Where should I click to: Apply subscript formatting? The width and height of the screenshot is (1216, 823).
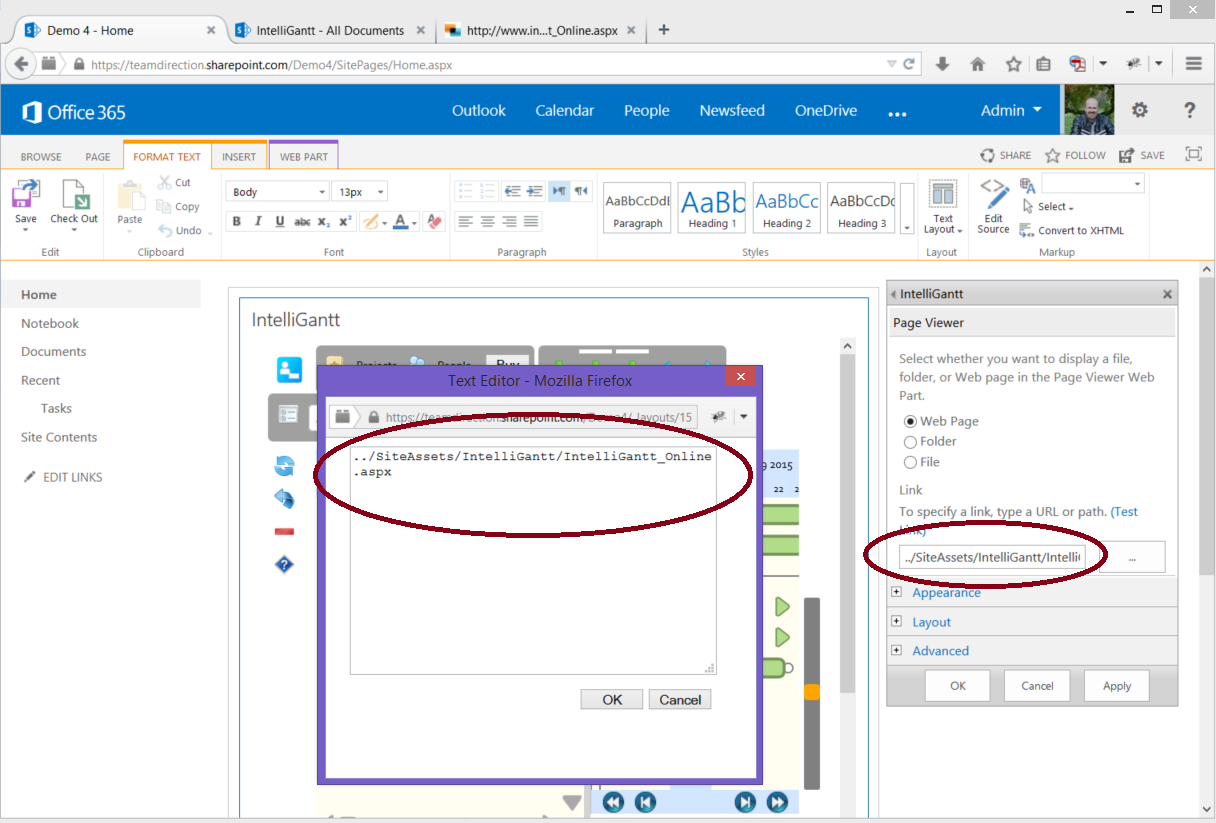[323, 221]
